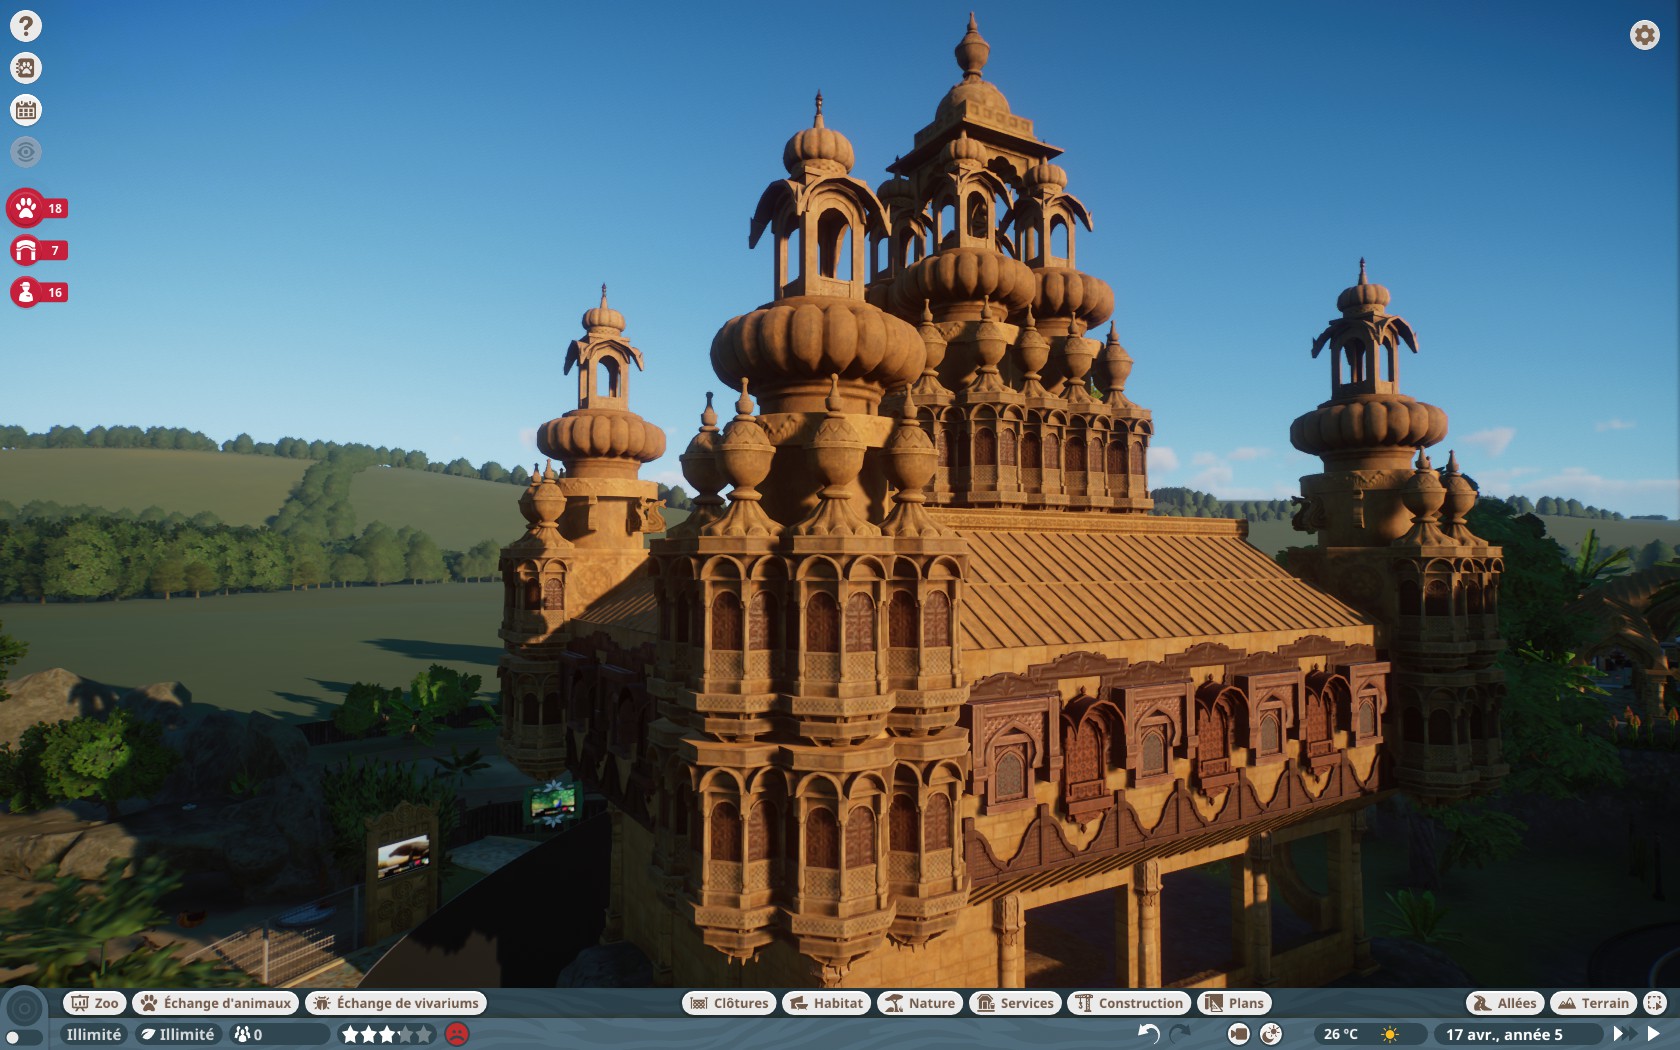
Task: Open the settings gear icon
Action: coord(1644,35)
